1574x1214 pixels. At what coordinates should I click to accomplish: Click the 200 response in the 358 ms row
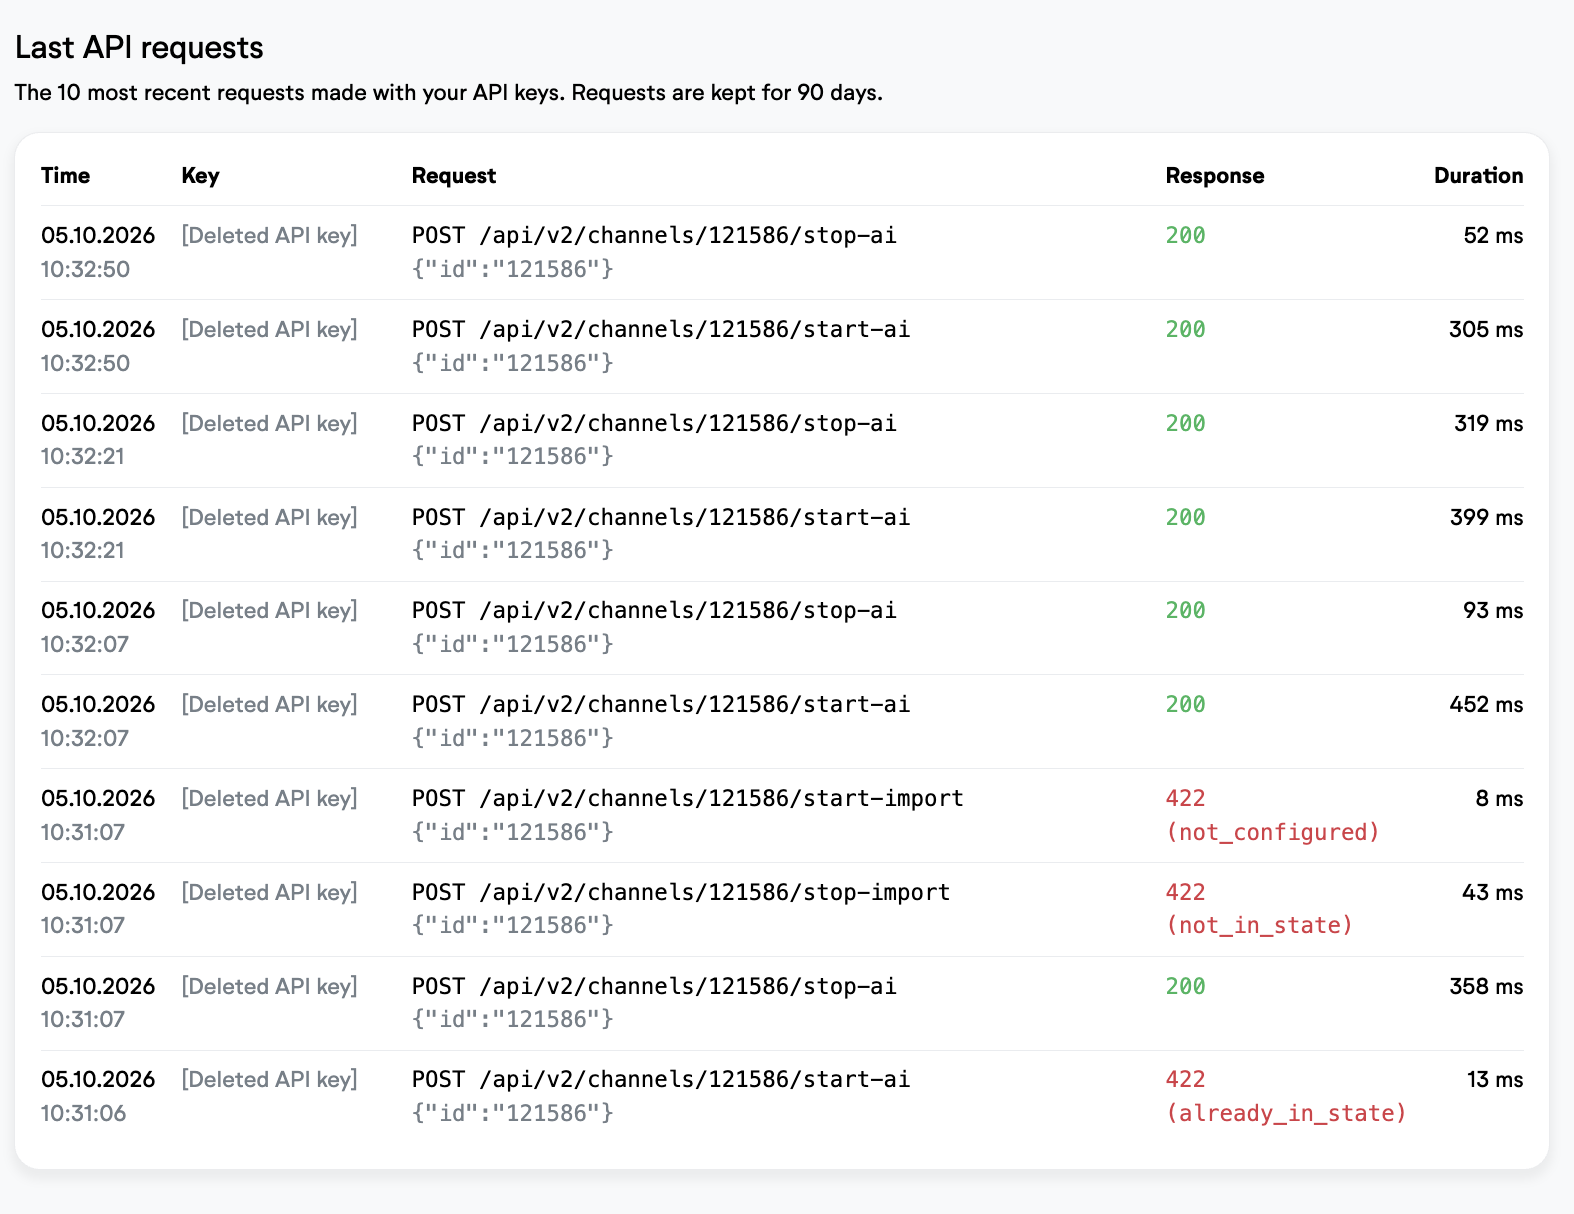coord(1186,987)
